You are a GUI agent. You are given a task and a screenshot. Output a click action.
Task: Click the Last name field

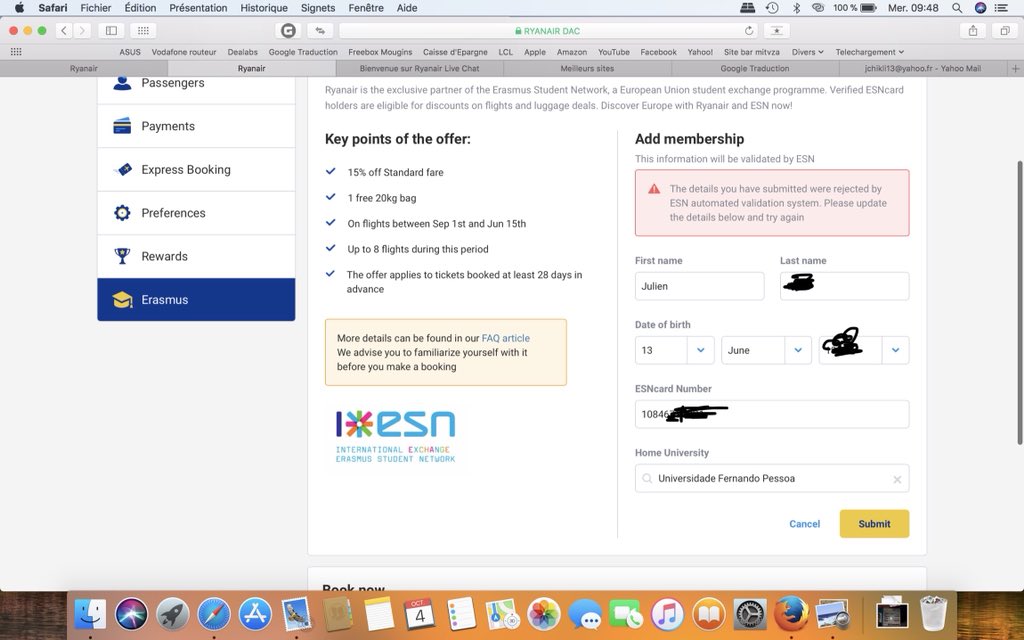coord(844,286)
